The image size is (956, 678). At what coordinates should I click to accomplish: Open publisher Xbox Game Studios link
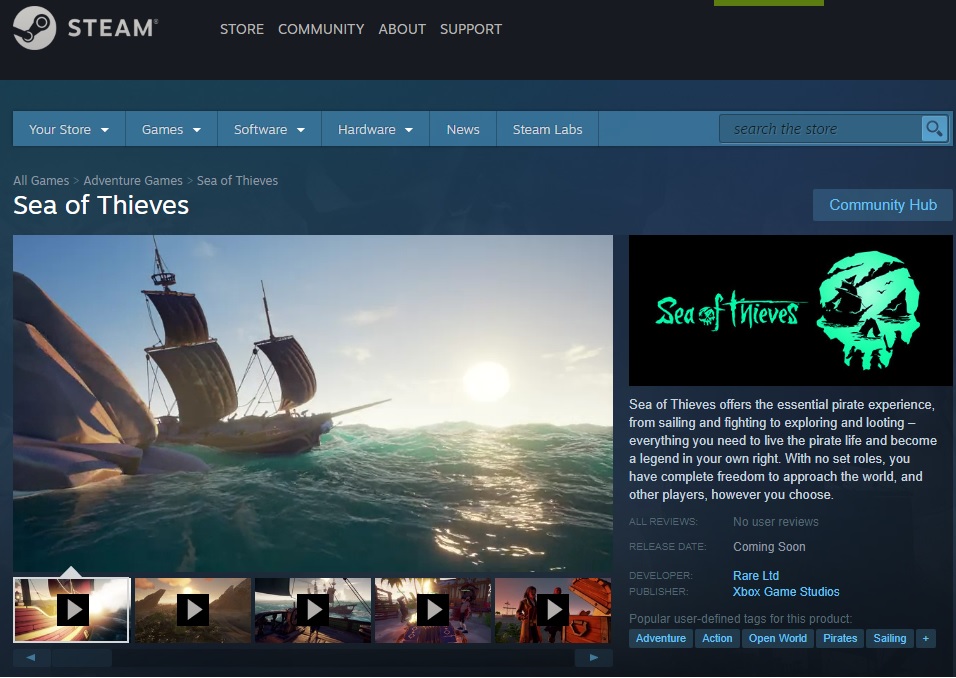[x=786, y=591]
